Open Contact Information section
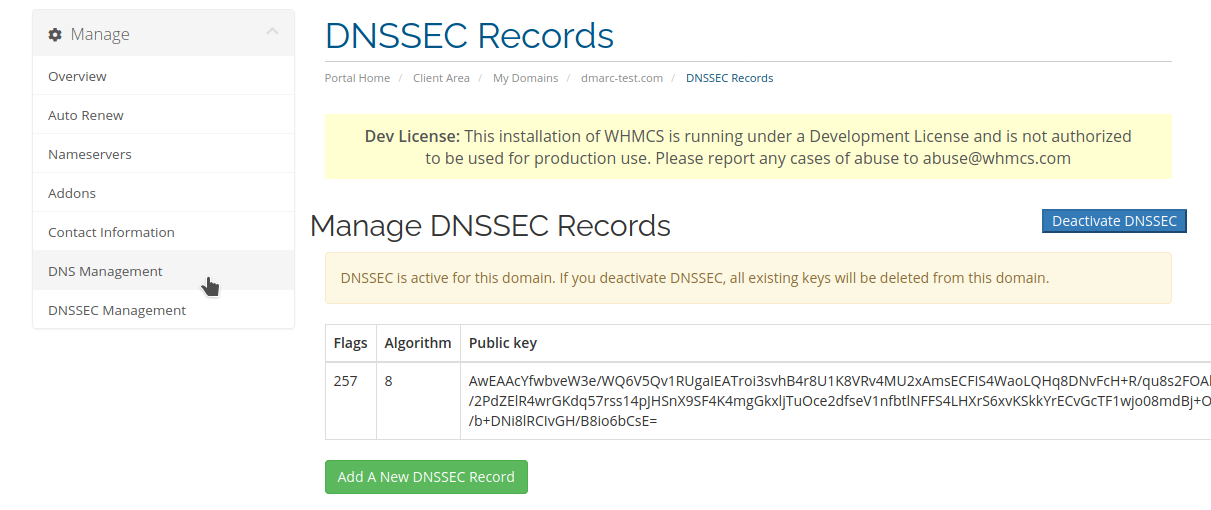This screenshot has width=1211, height=510. (111, 233)
